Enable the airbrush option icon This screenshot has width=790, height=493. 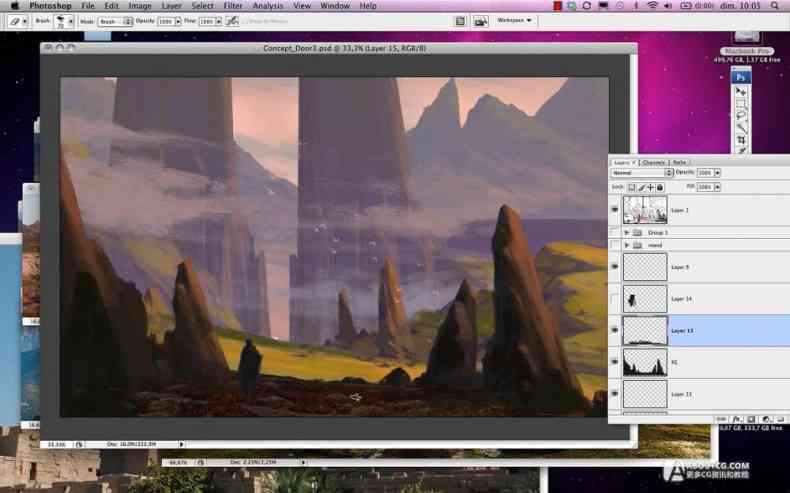(x=232, y=21)
